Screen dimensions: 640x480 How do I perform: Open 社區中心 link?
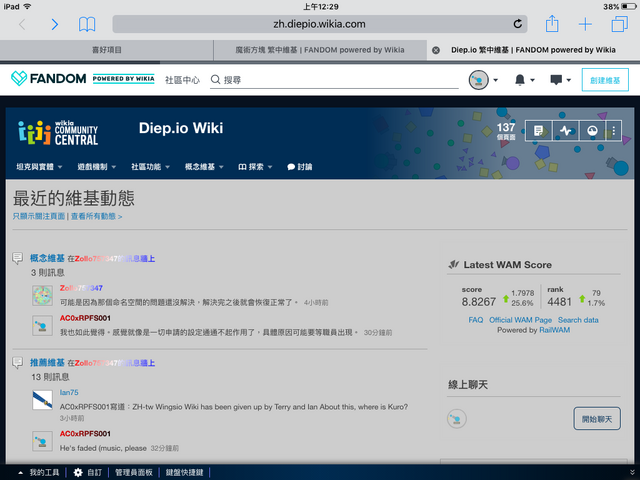click(182, 80)
